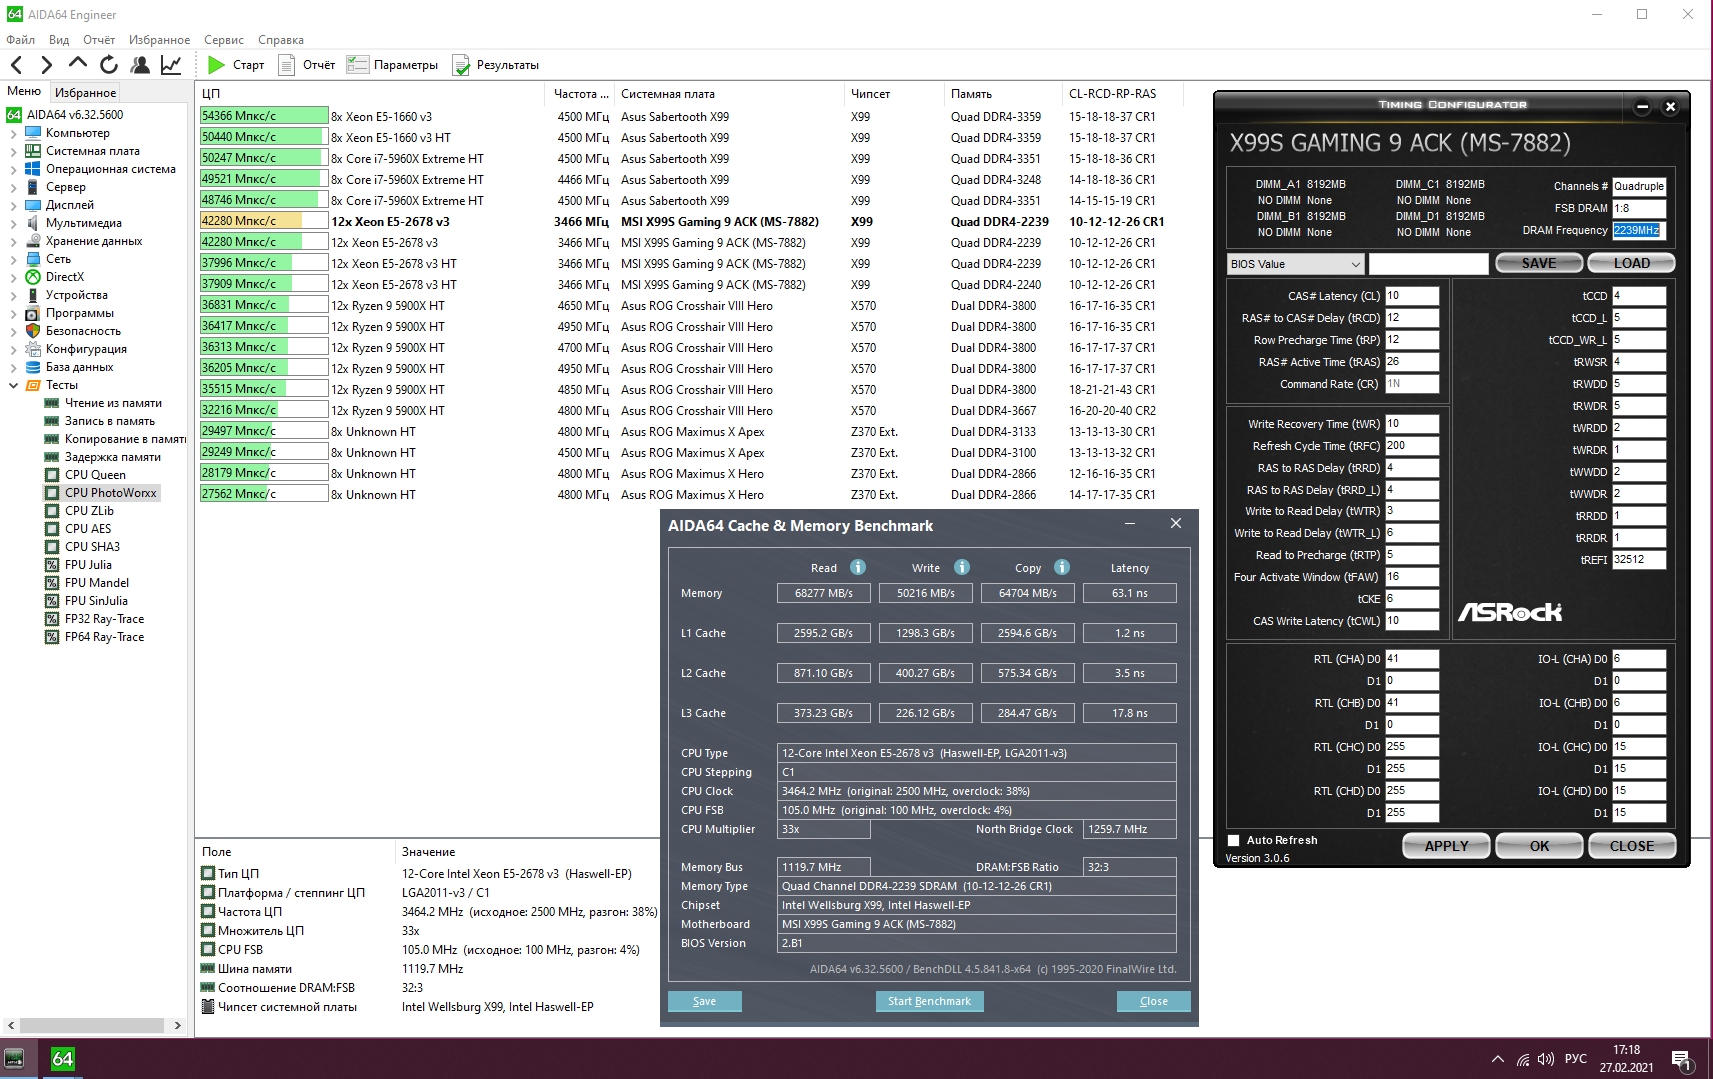Click LOAD in Timing Configurator
This screenshot has width=1713, height=1079.
click(1631, 263)
